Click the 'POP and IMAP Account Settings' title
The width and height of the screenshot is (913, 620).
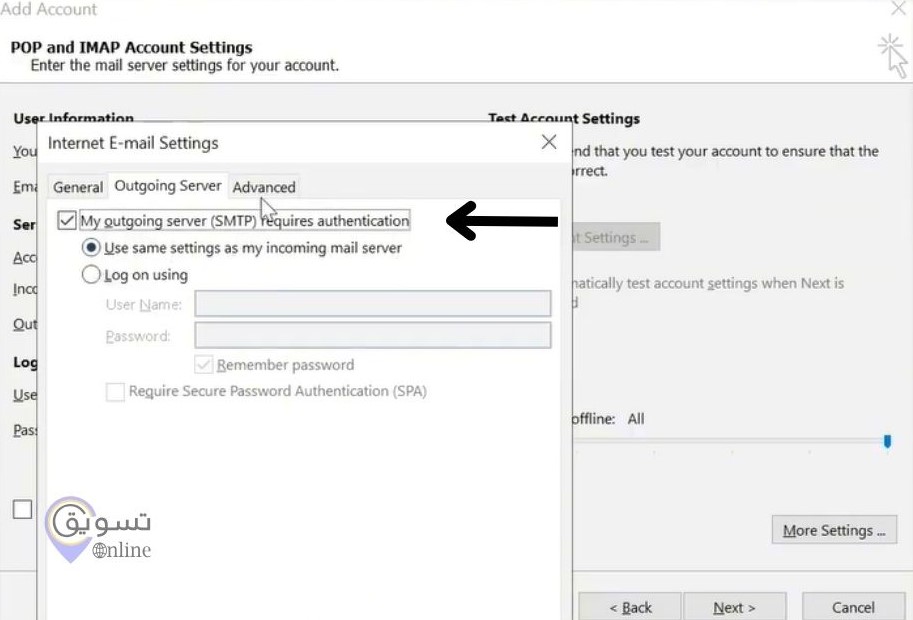tap(132, 47)
